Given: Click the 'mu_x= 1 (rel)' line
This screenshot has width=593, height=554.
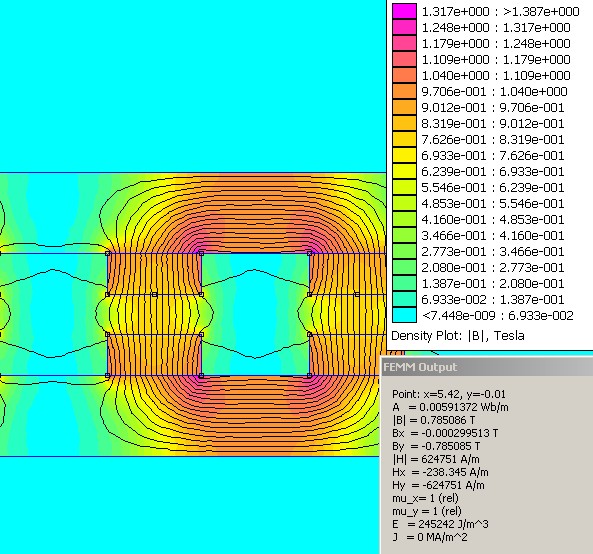Looking at the screenshot, I should pos(425,498).
